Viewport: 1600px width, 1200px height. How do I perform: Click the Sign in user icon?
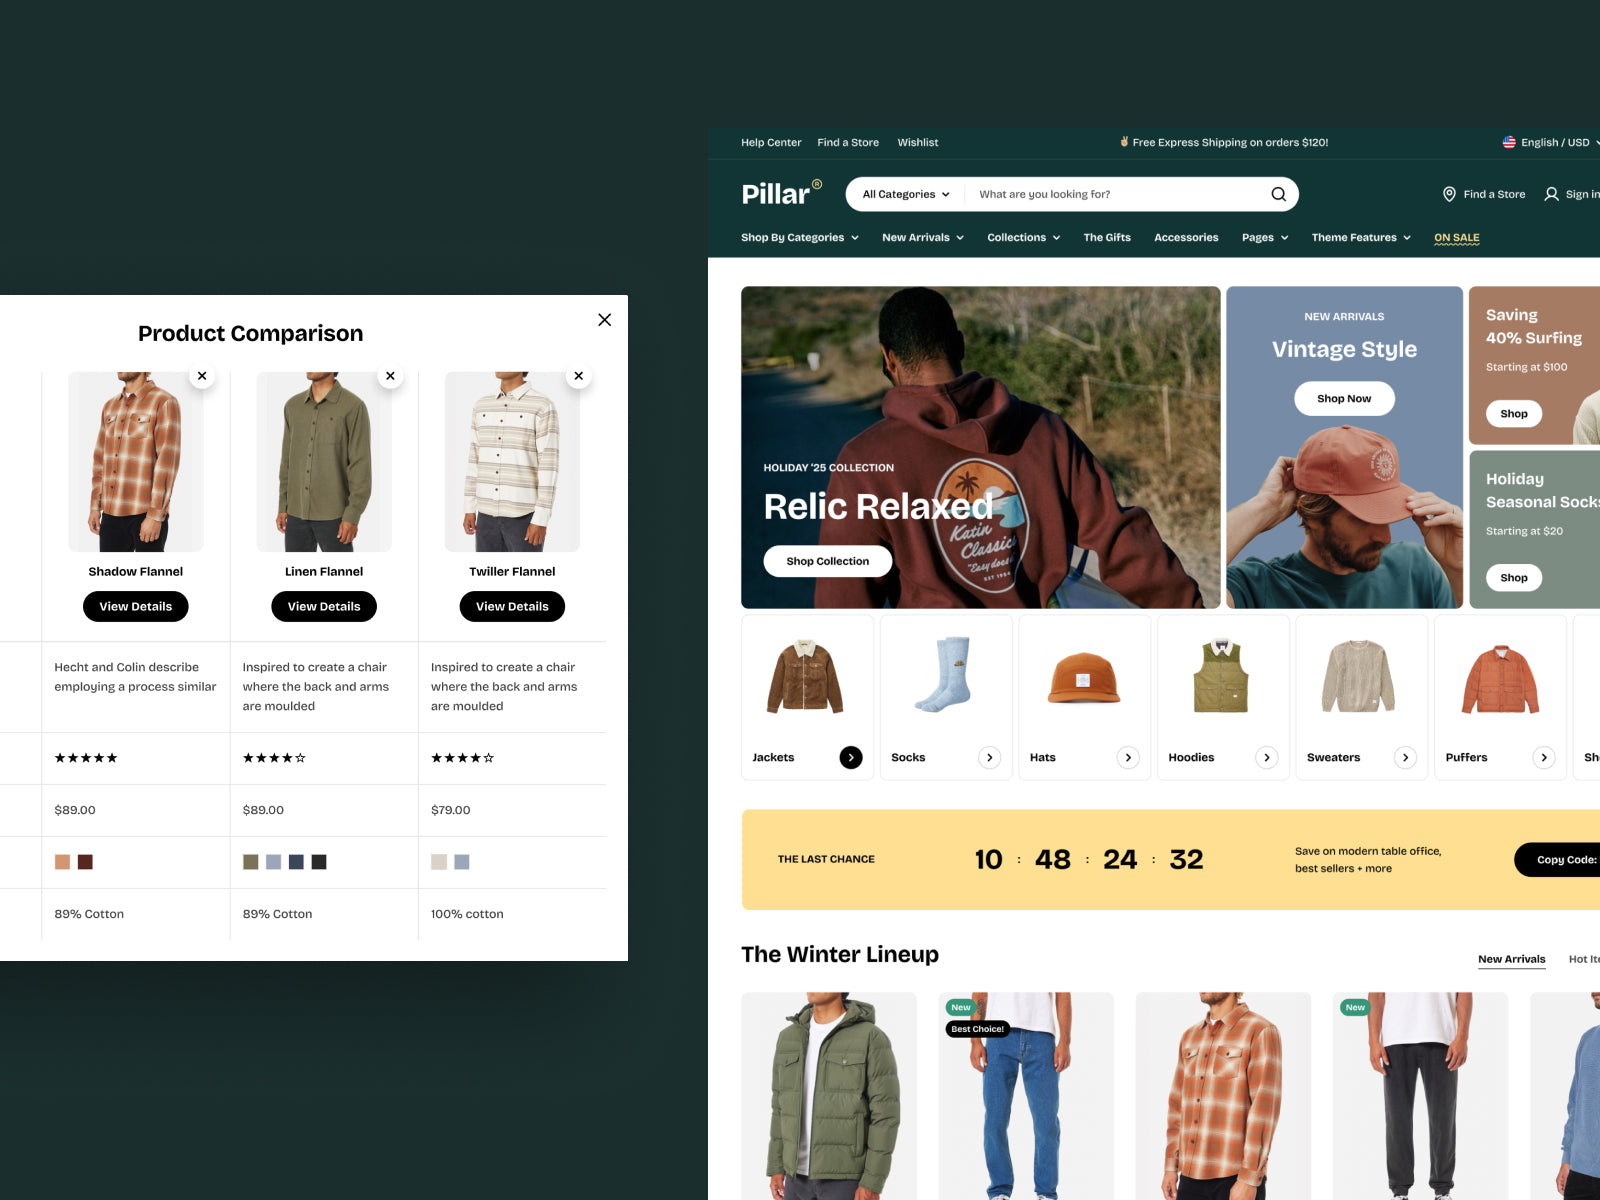(1551, 194)
